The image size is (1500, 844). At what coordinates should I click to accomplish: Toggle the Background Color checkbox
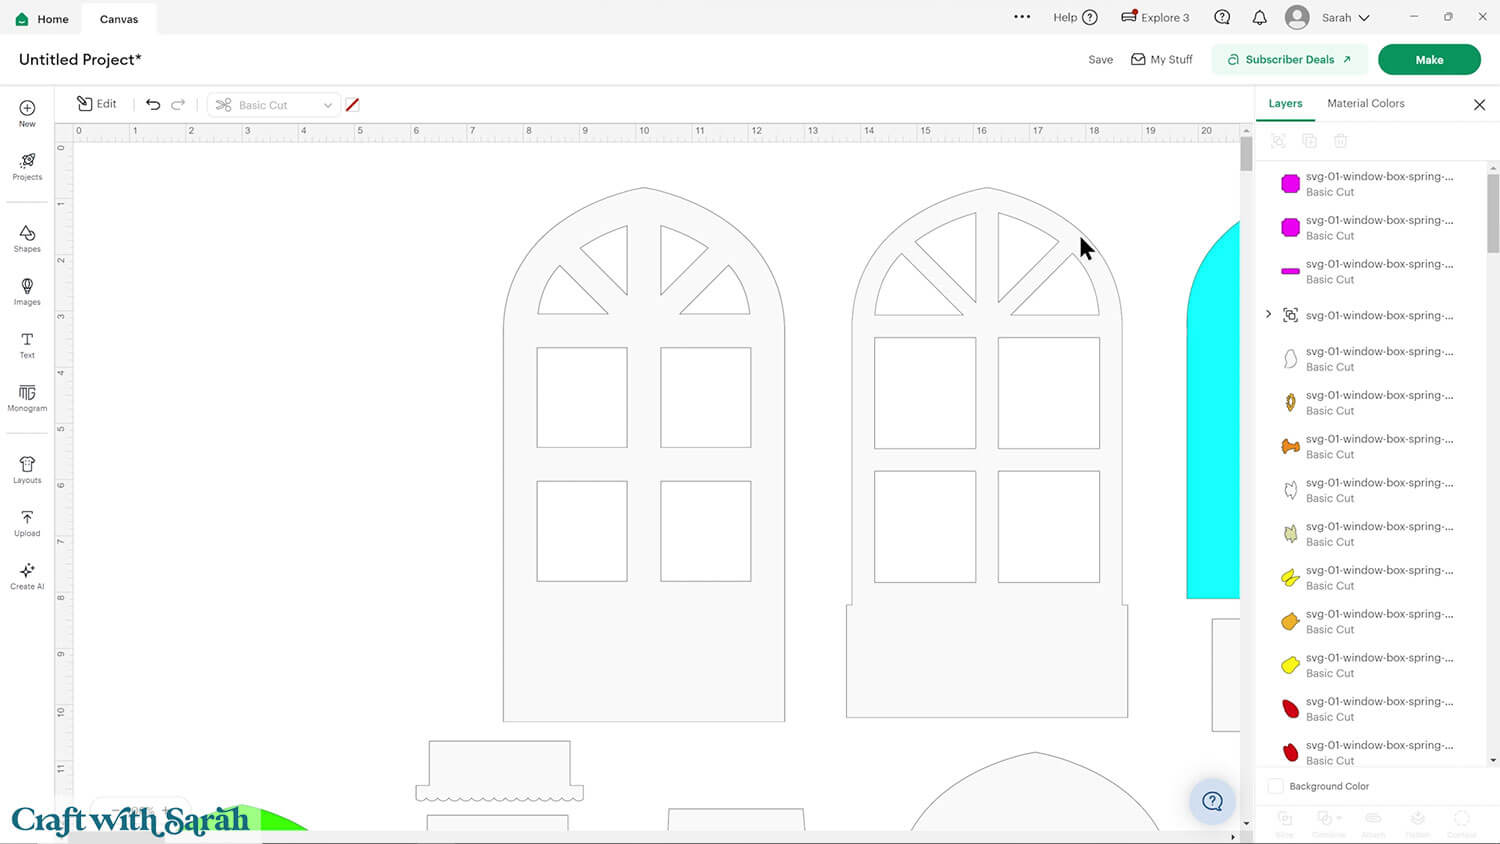[1276, 786]
